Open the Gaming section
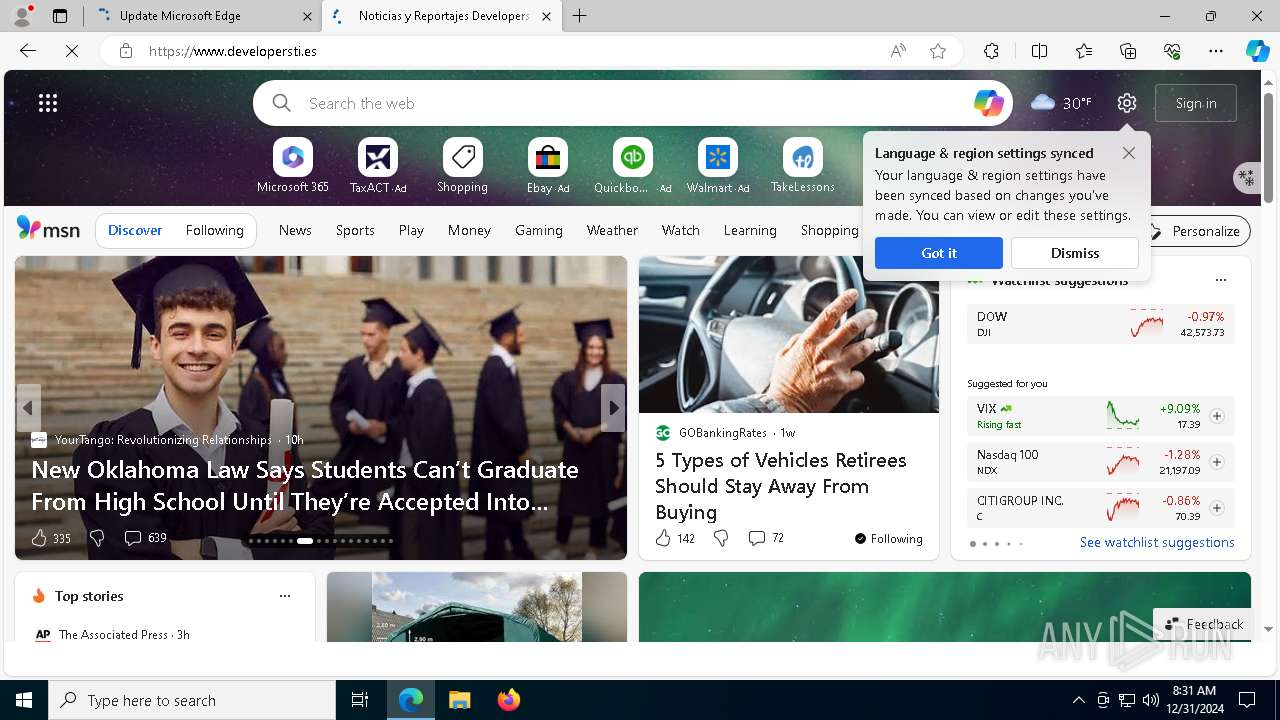This screenshot has height=720, width=1280. [539, 230]
